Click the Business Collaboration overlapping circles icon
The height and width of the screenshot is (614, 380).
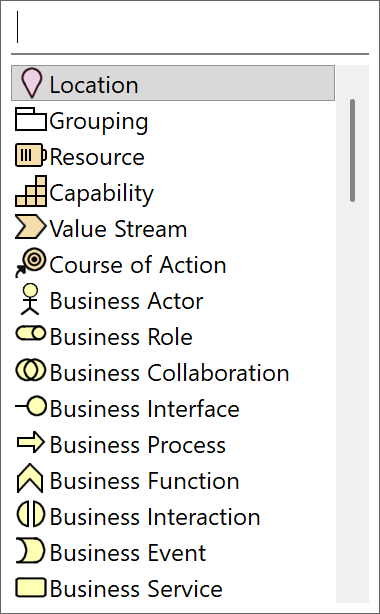click(31, 370)
